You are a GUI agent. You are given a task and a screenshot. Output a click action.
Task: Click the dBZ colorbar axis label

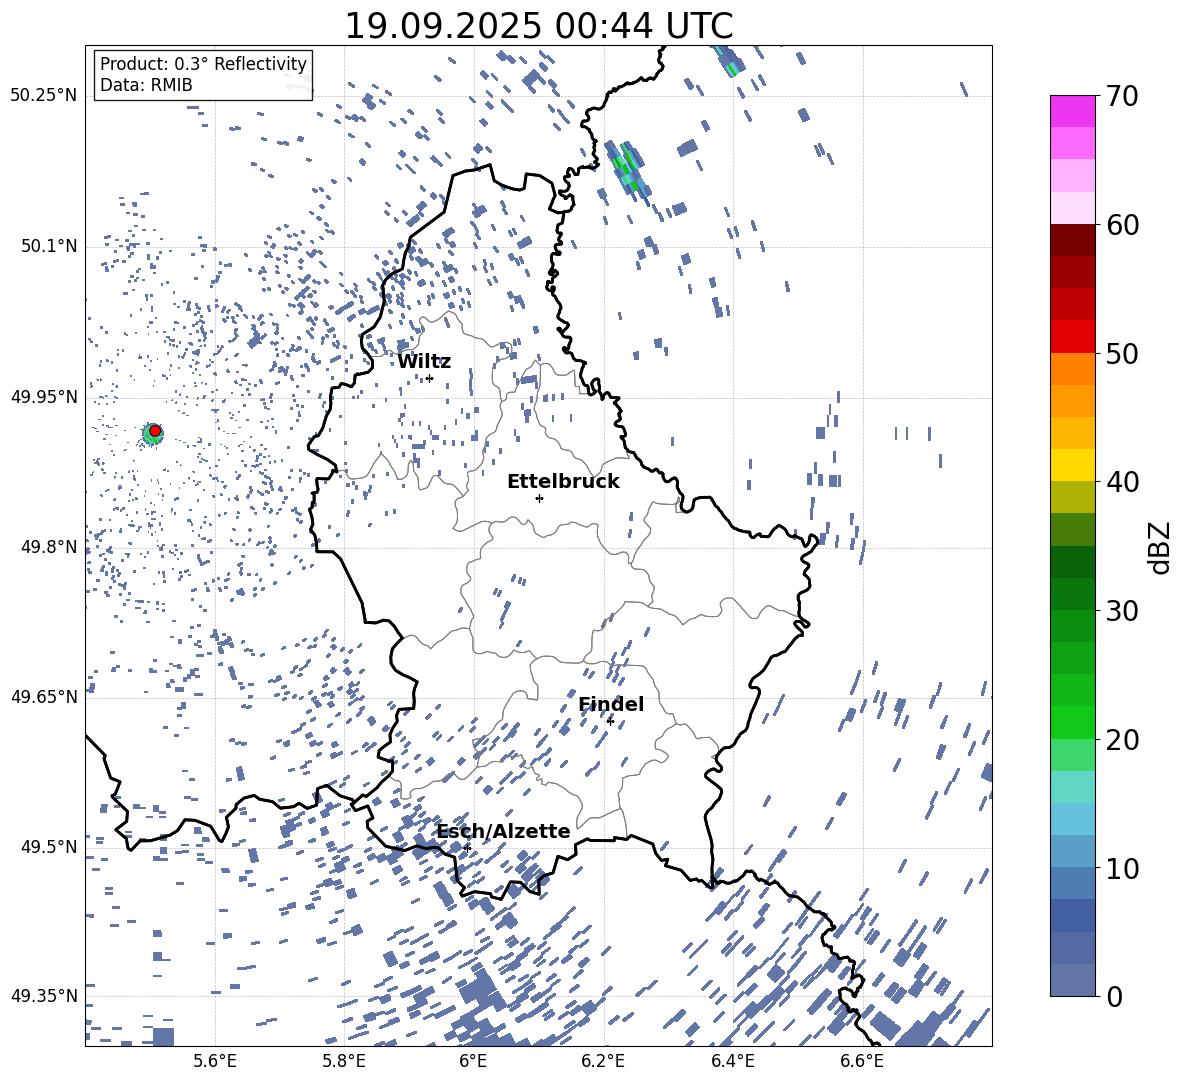tap(1160, 547)
